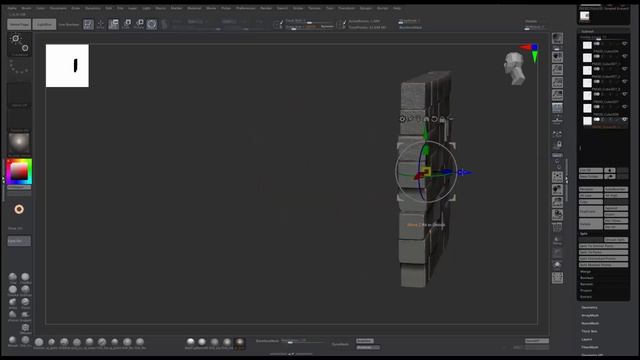The image size is (640, 360).
Task: Open LightBox from top shelf
Action: pos(44,24)
